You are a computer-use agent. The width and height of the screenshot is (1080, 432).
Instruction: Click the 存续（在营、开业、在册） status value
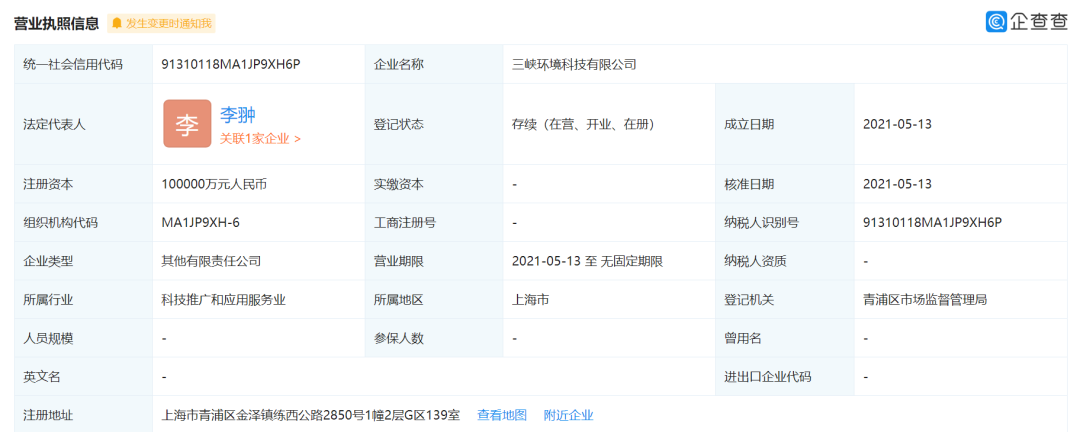[583, 124]
